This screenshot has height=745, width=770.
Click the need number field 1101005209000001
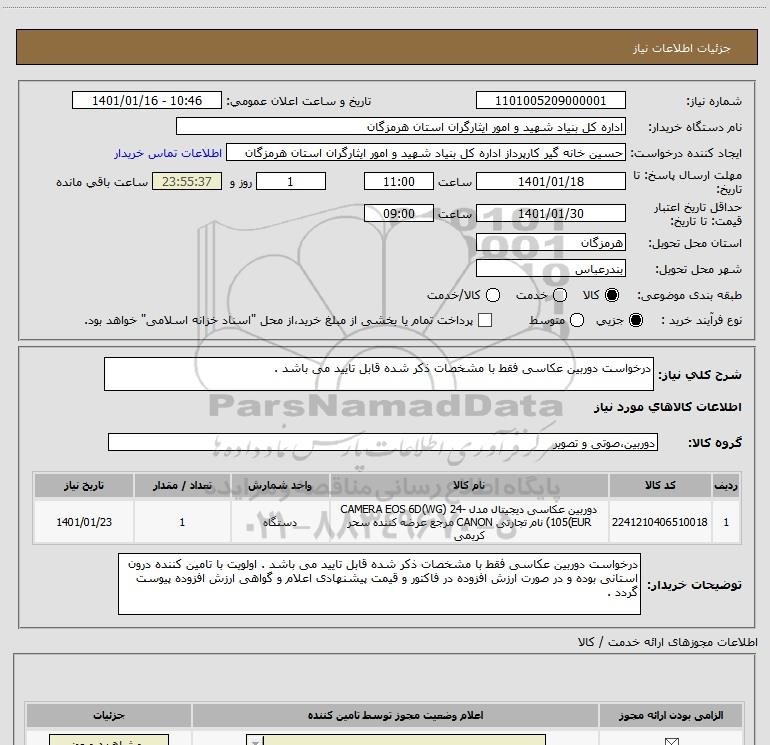550,100
